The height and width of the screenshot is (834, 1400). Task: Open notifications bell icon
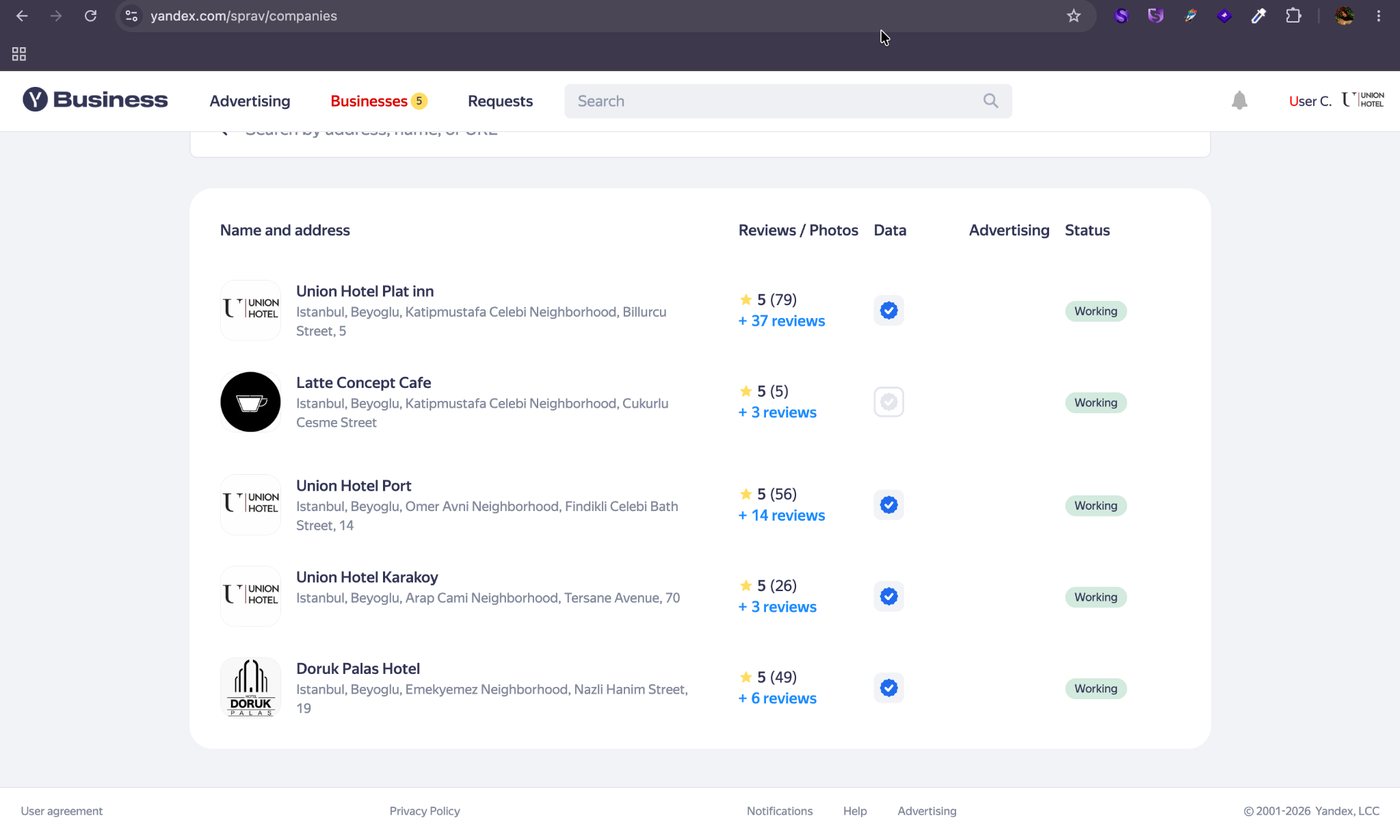tap(1239, 100)
